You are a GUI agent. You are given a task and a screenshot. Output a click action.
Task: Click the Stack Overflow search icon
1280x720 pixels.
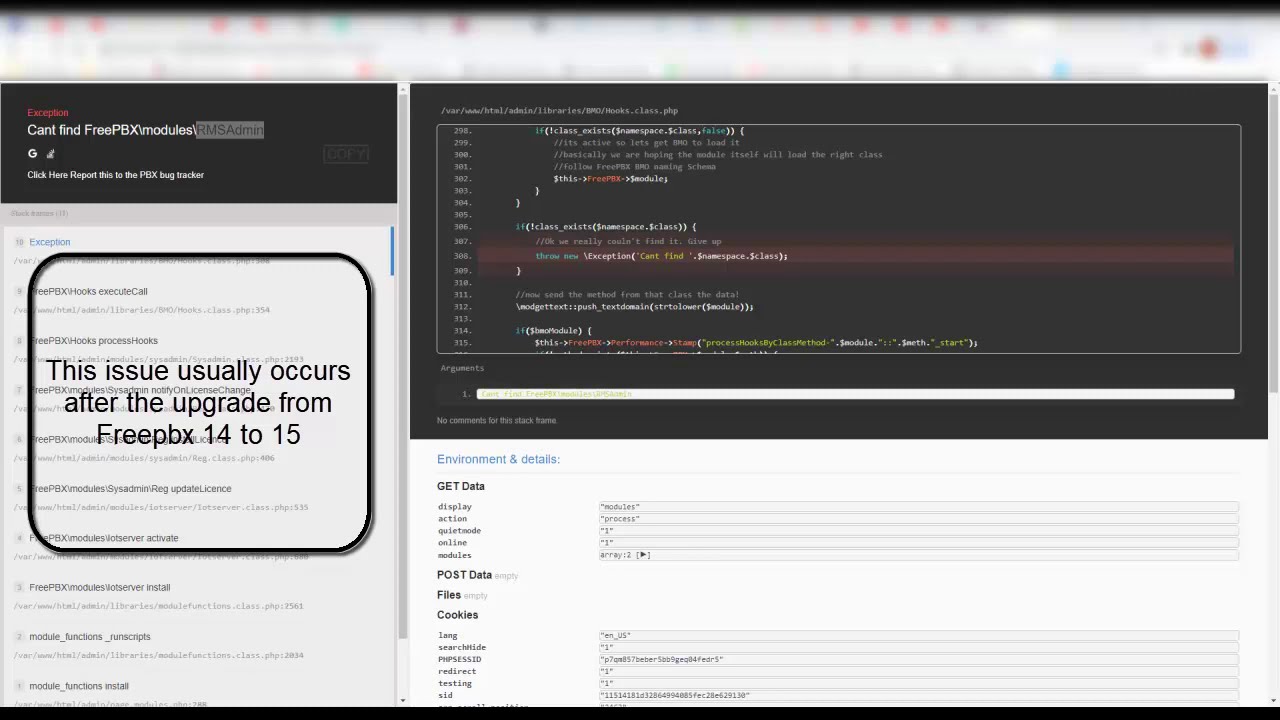[50, 153]
